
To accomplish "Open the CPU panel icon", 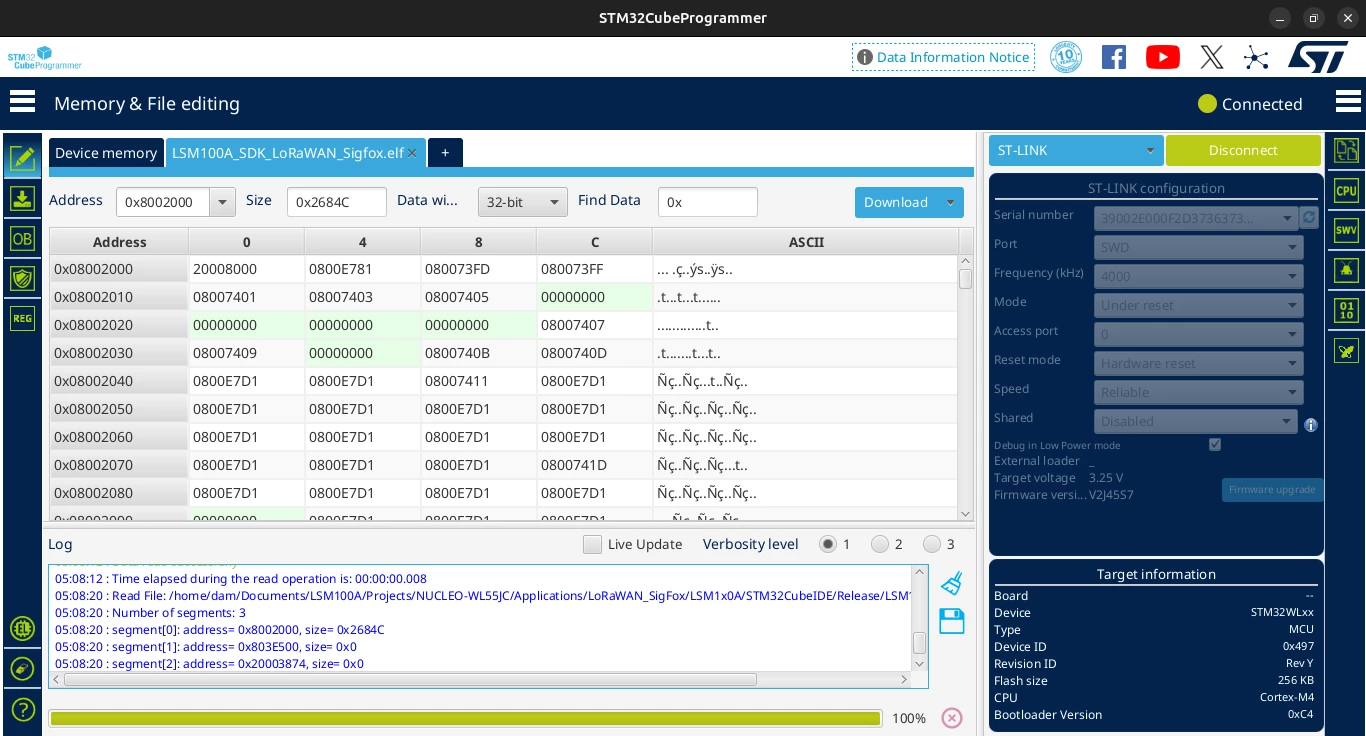I will (1346, 190).
